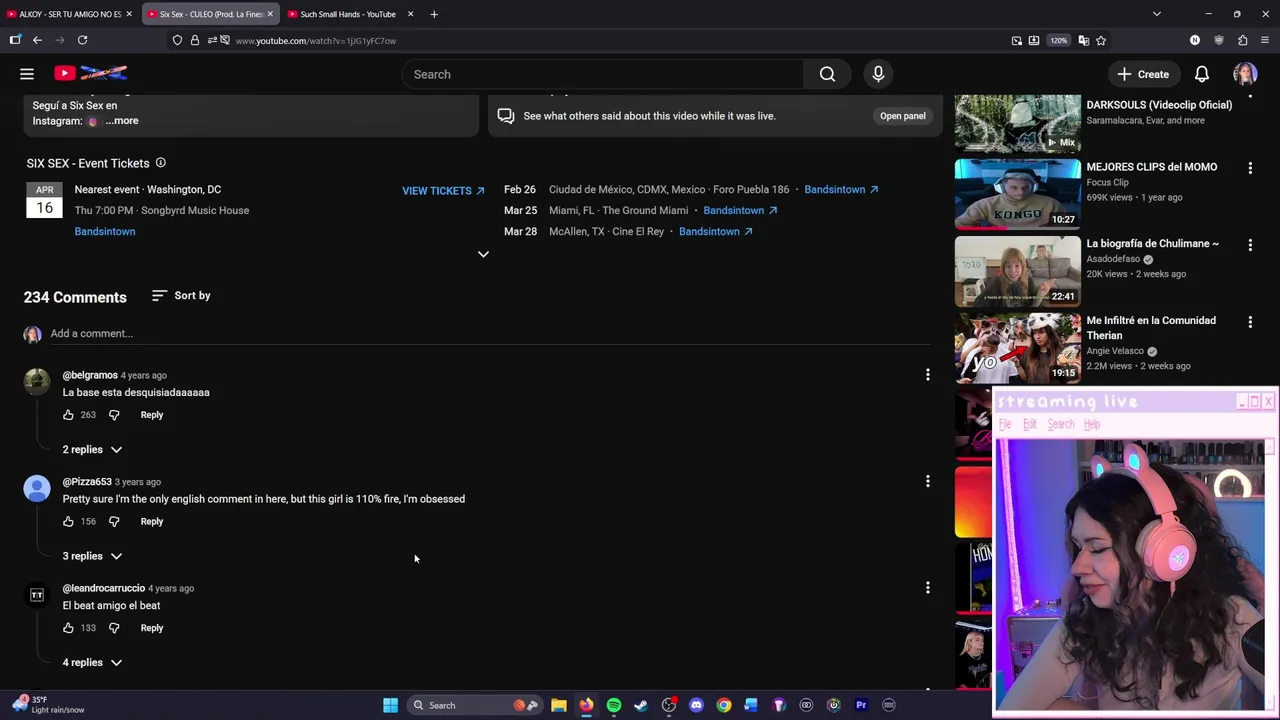Reload the page in browser toolbar
The width and height of the screenshot is (1280, 720).
point(82,40)
